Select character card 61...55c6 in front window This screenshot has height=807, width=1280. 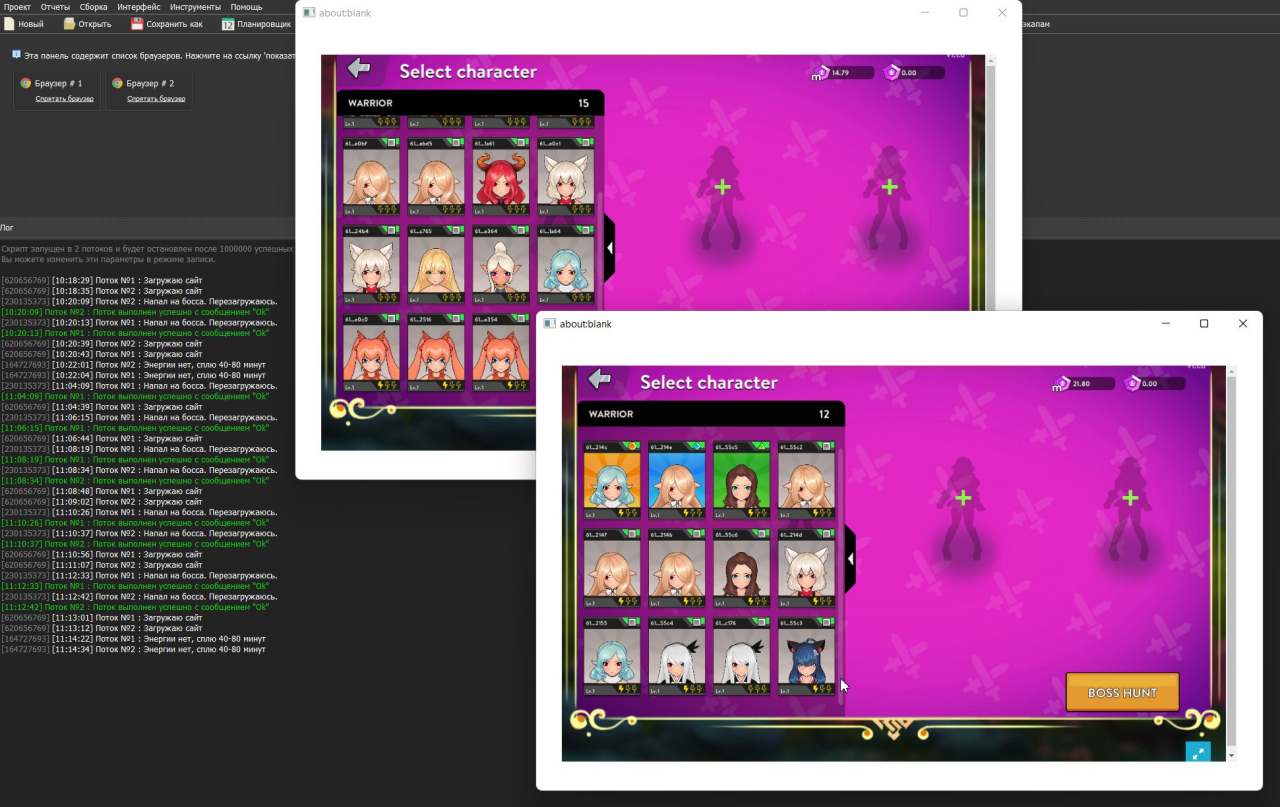click(742, 569)
